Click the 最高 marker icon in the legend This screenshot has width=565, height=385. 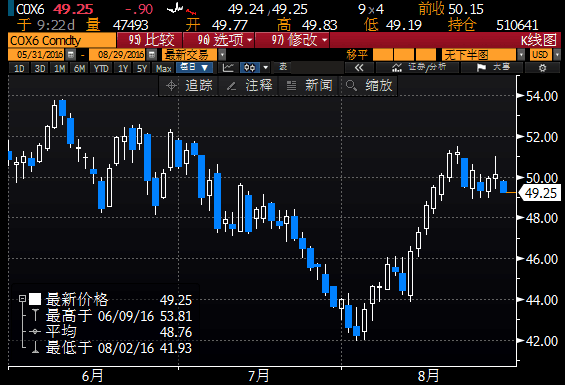pyautogui.click(x=35, y=315)
